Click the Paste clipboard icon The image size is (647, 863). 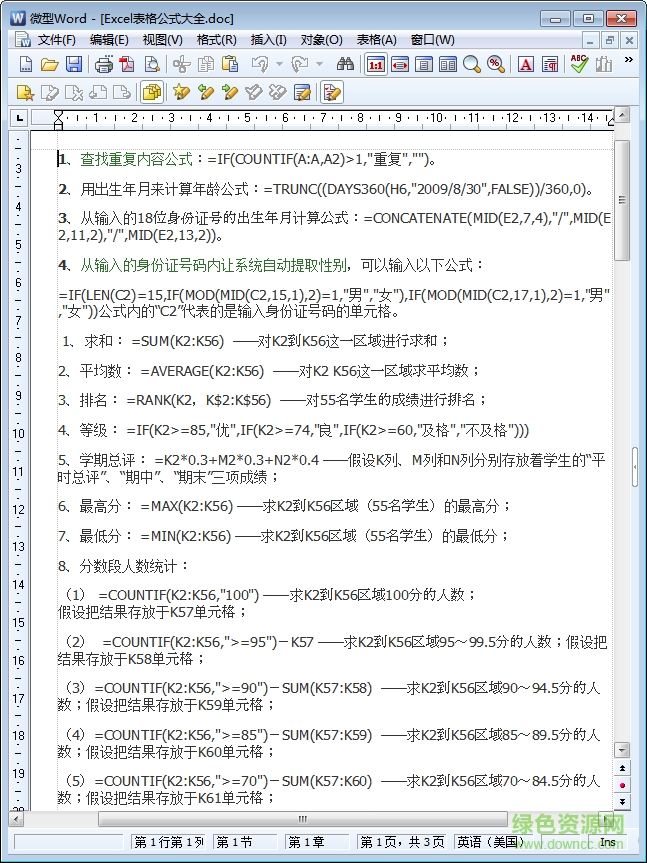(x=230, y=64)
